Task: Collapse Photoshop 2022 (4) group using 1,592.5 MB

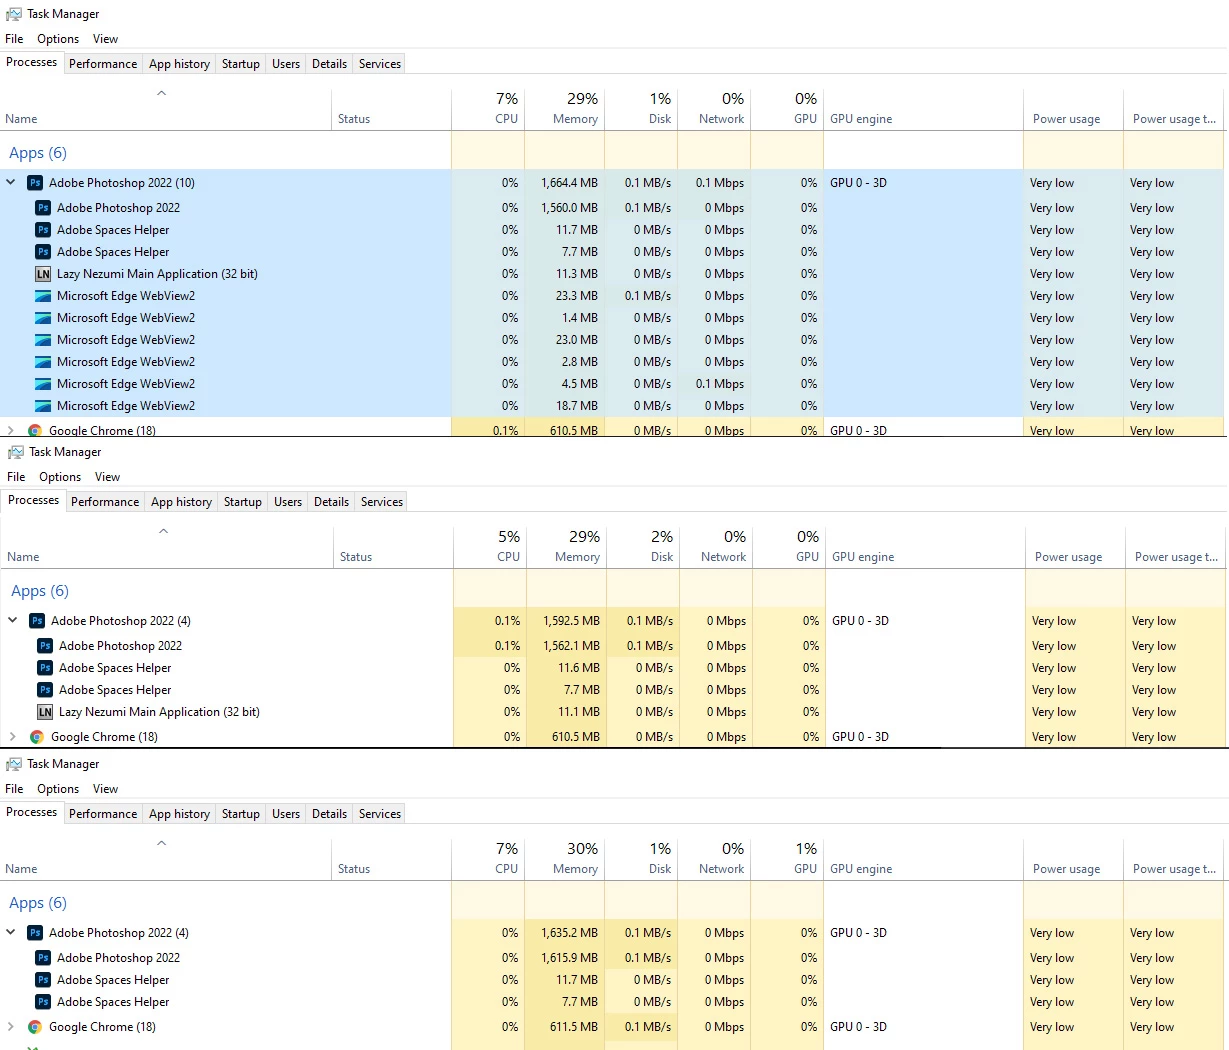Action: (x=13, y=621)
